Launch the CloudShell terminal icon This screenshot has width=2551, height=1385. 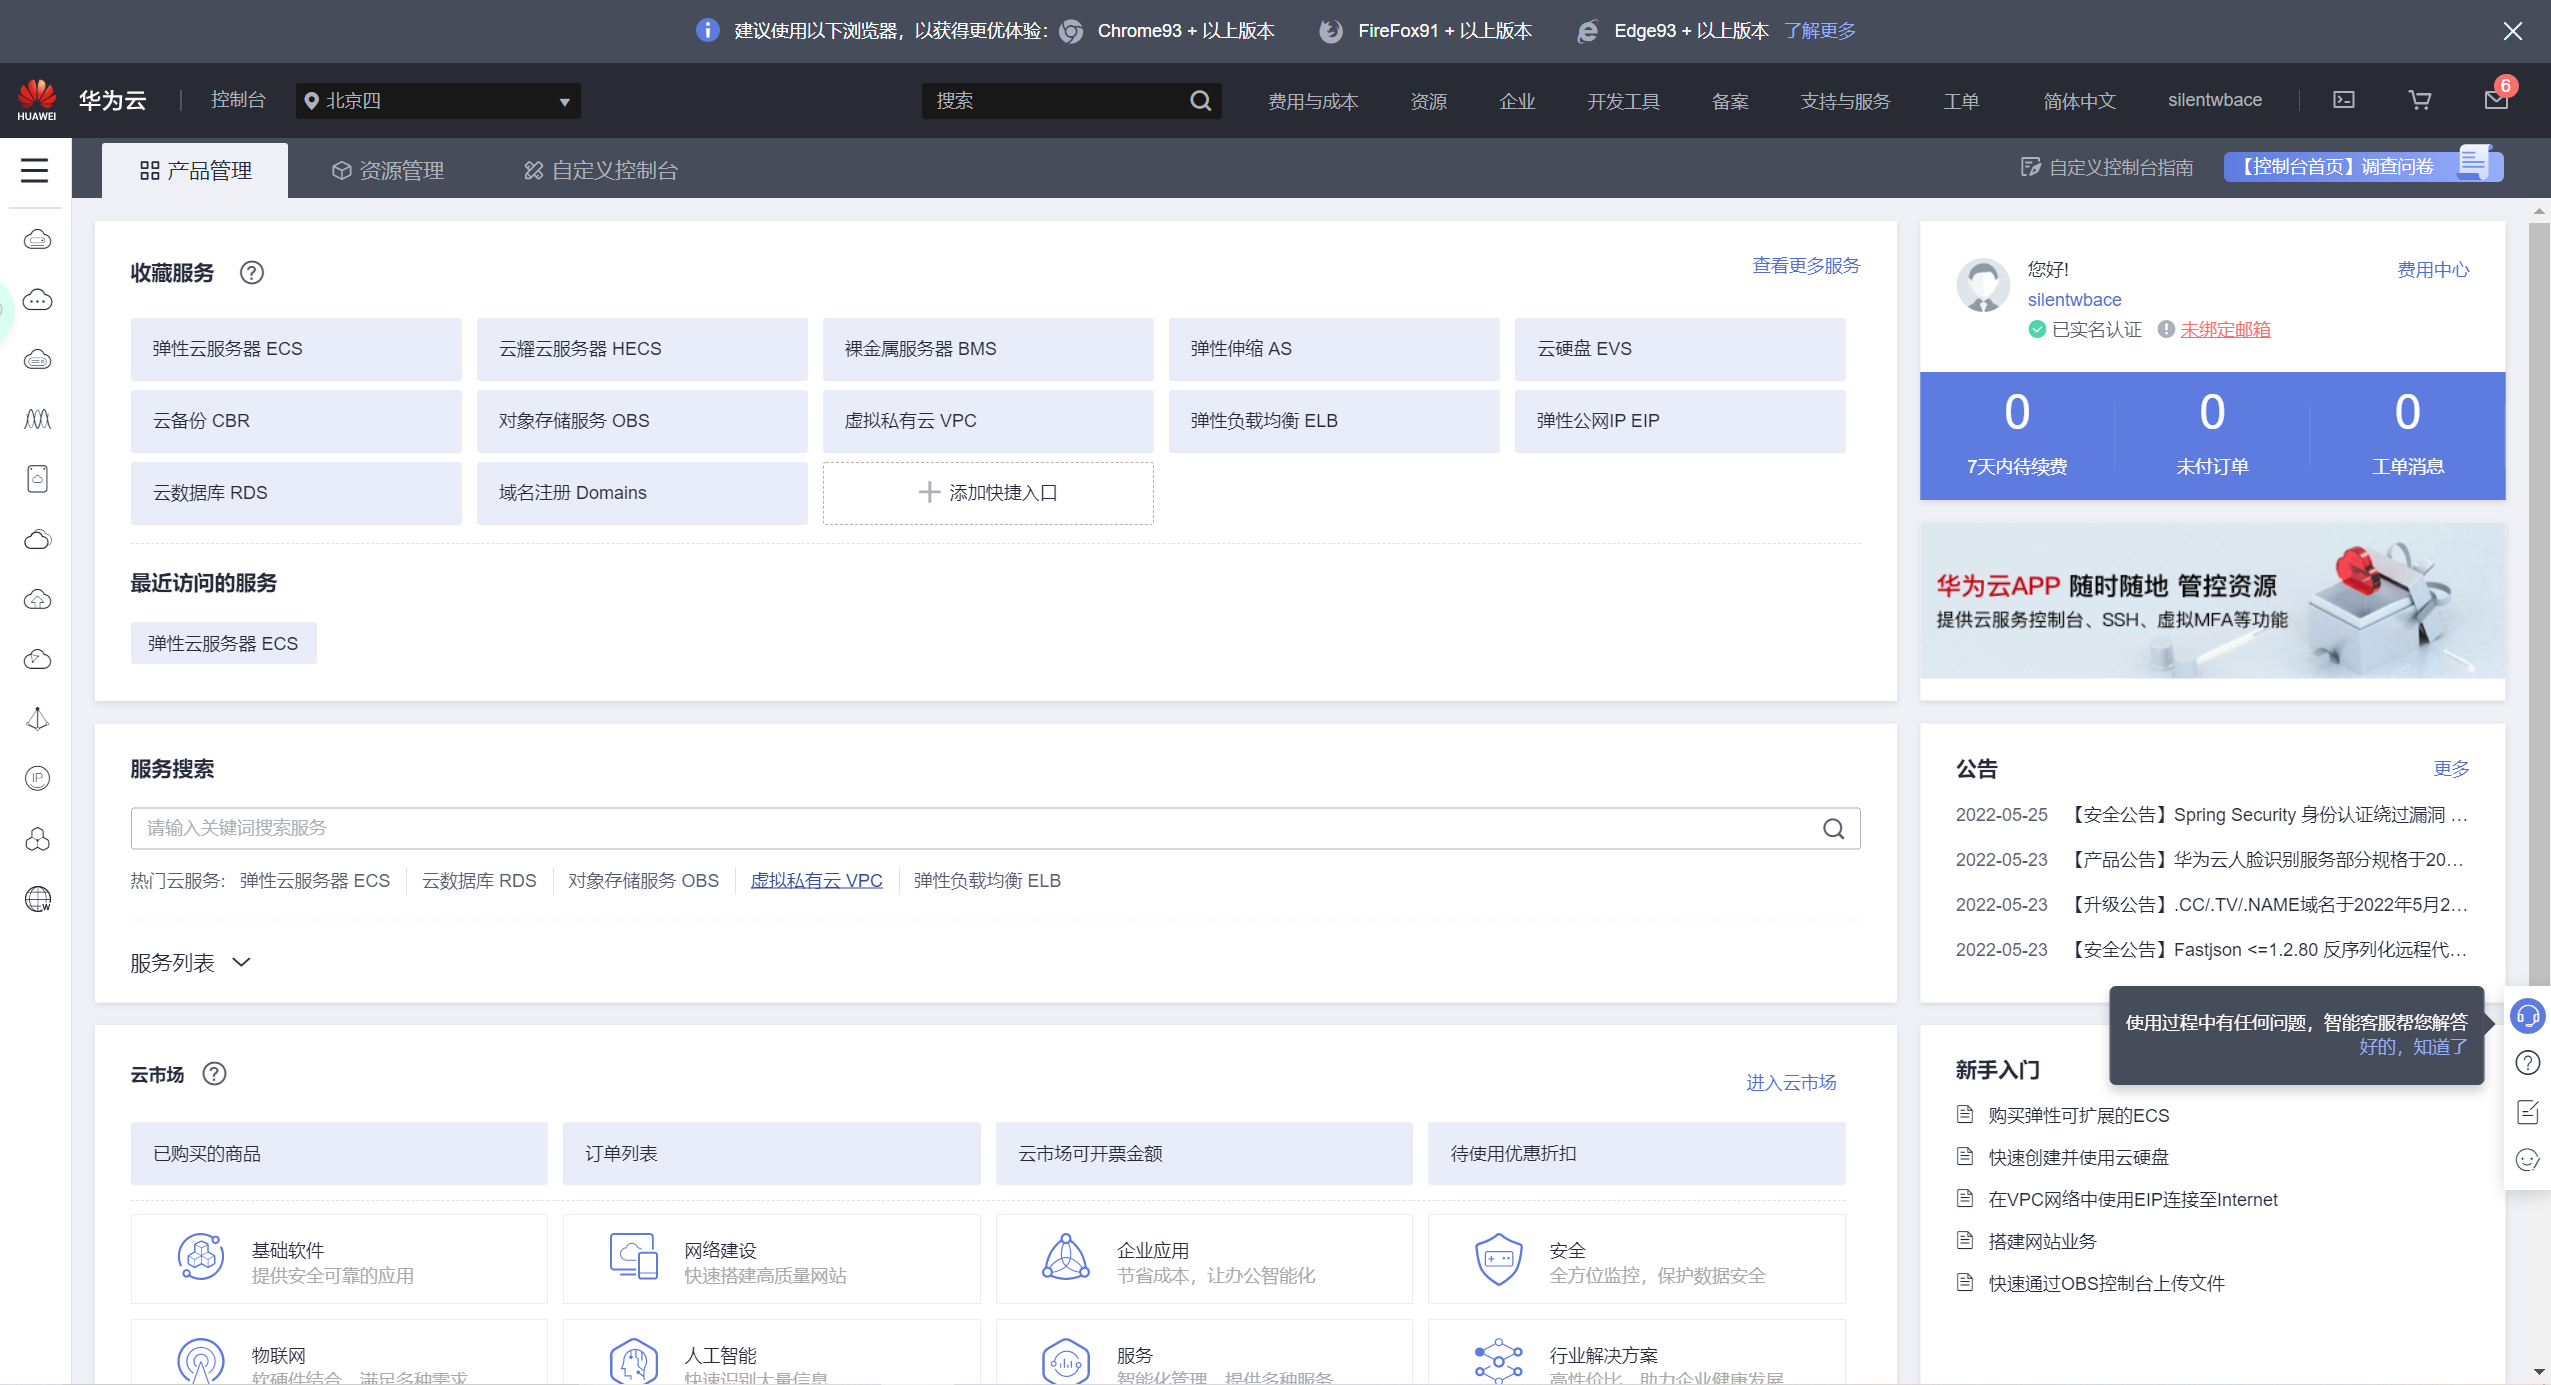pyautogui.click(x=2344, y=100)
